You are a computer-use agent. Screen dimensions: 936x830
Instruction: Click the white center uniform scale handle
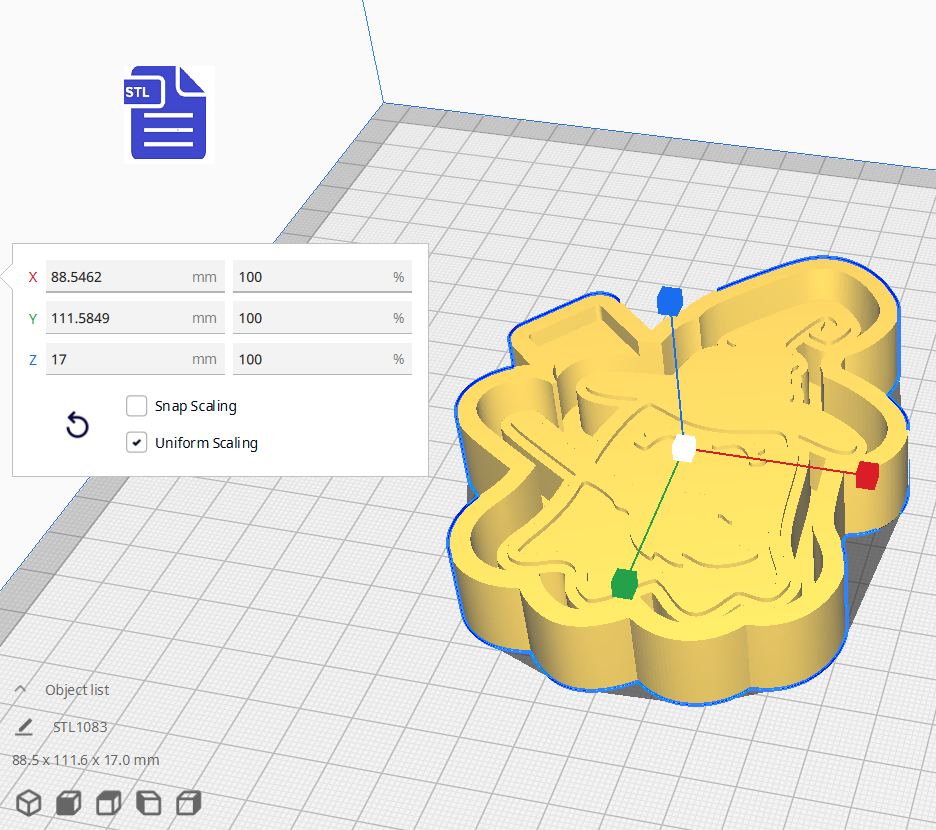(x=684, y=449)
